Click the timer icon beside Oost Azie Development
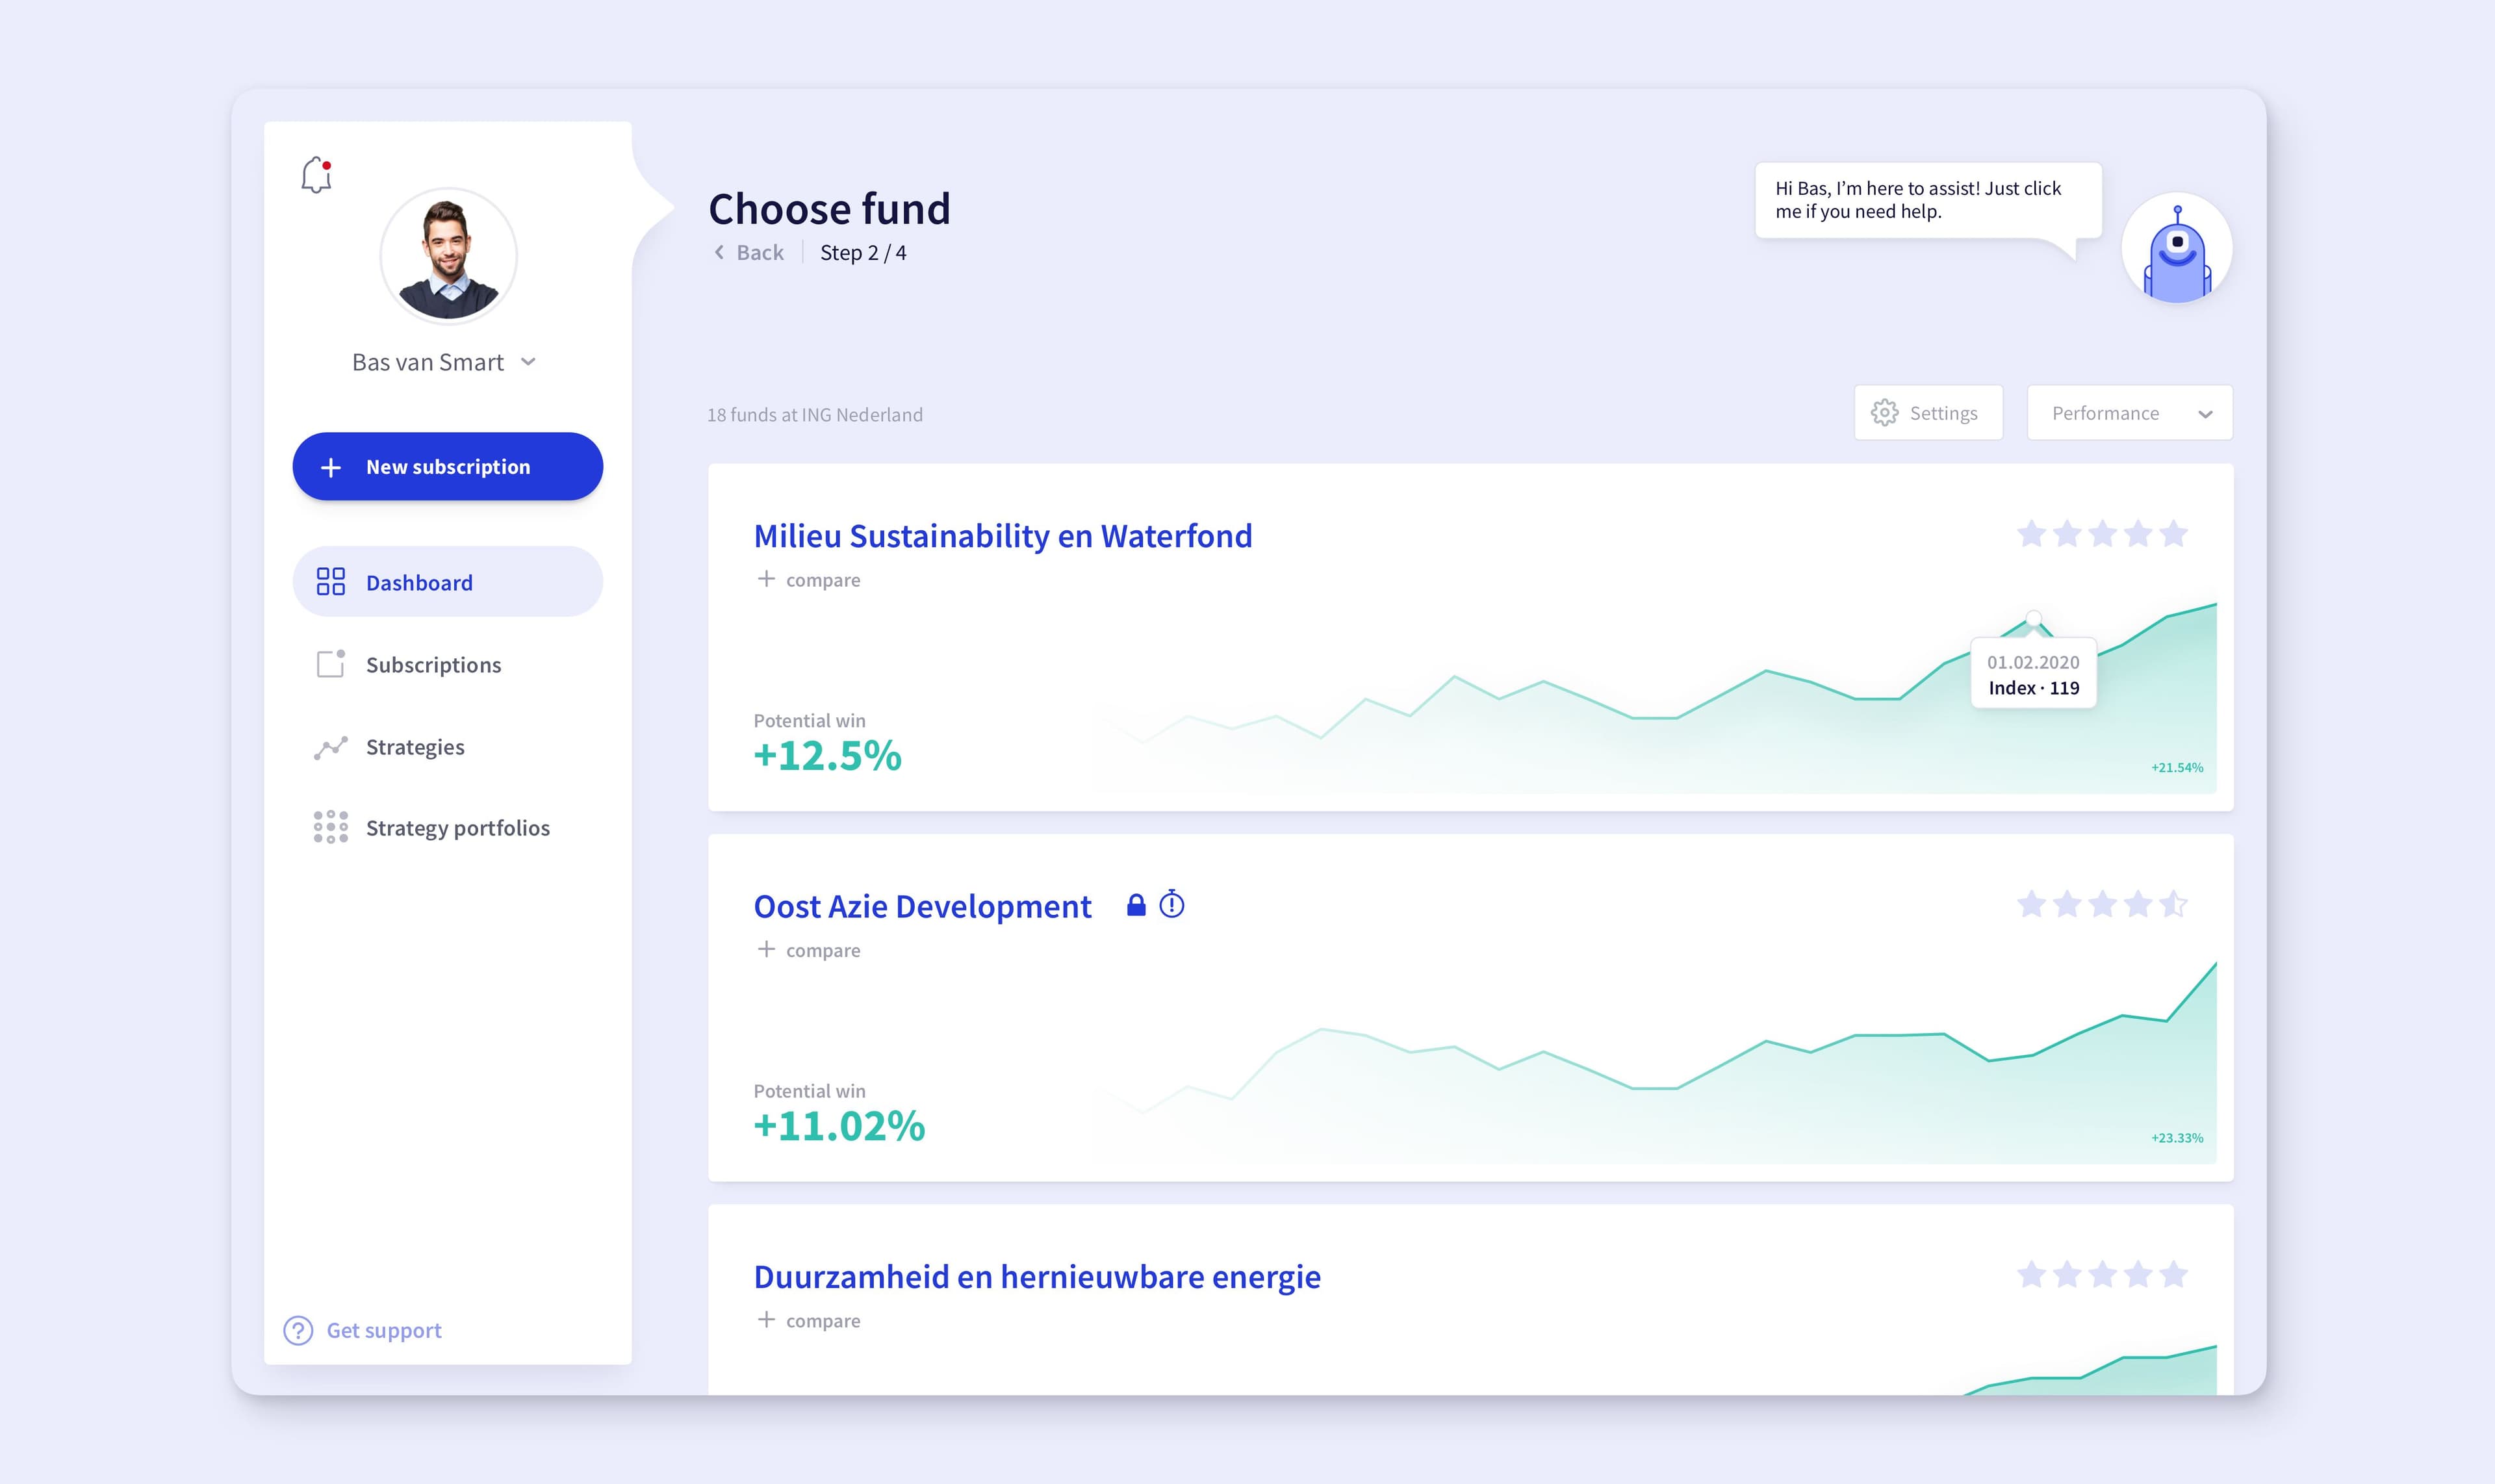Screen dimensions: 2495x1484 pyautogui.click(x=1171, y=905)
